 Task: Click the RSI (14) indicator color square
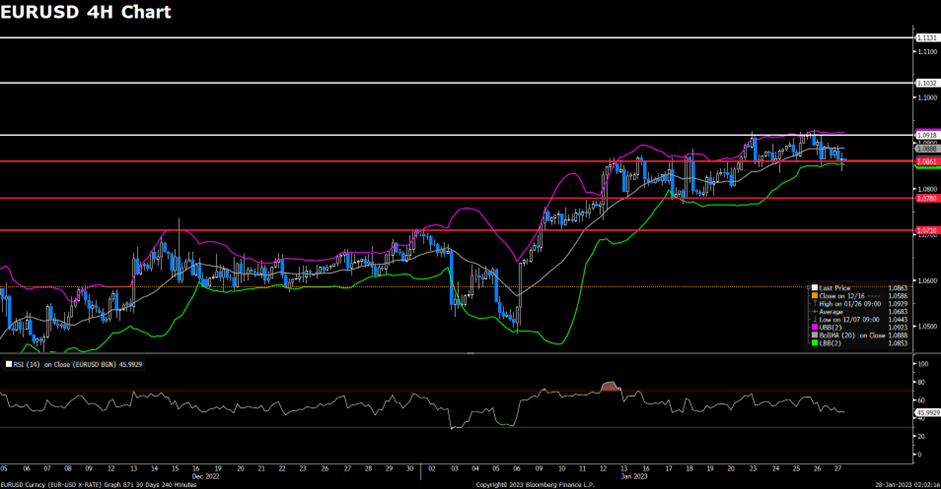pyautogui.click(x=6, y=365)
